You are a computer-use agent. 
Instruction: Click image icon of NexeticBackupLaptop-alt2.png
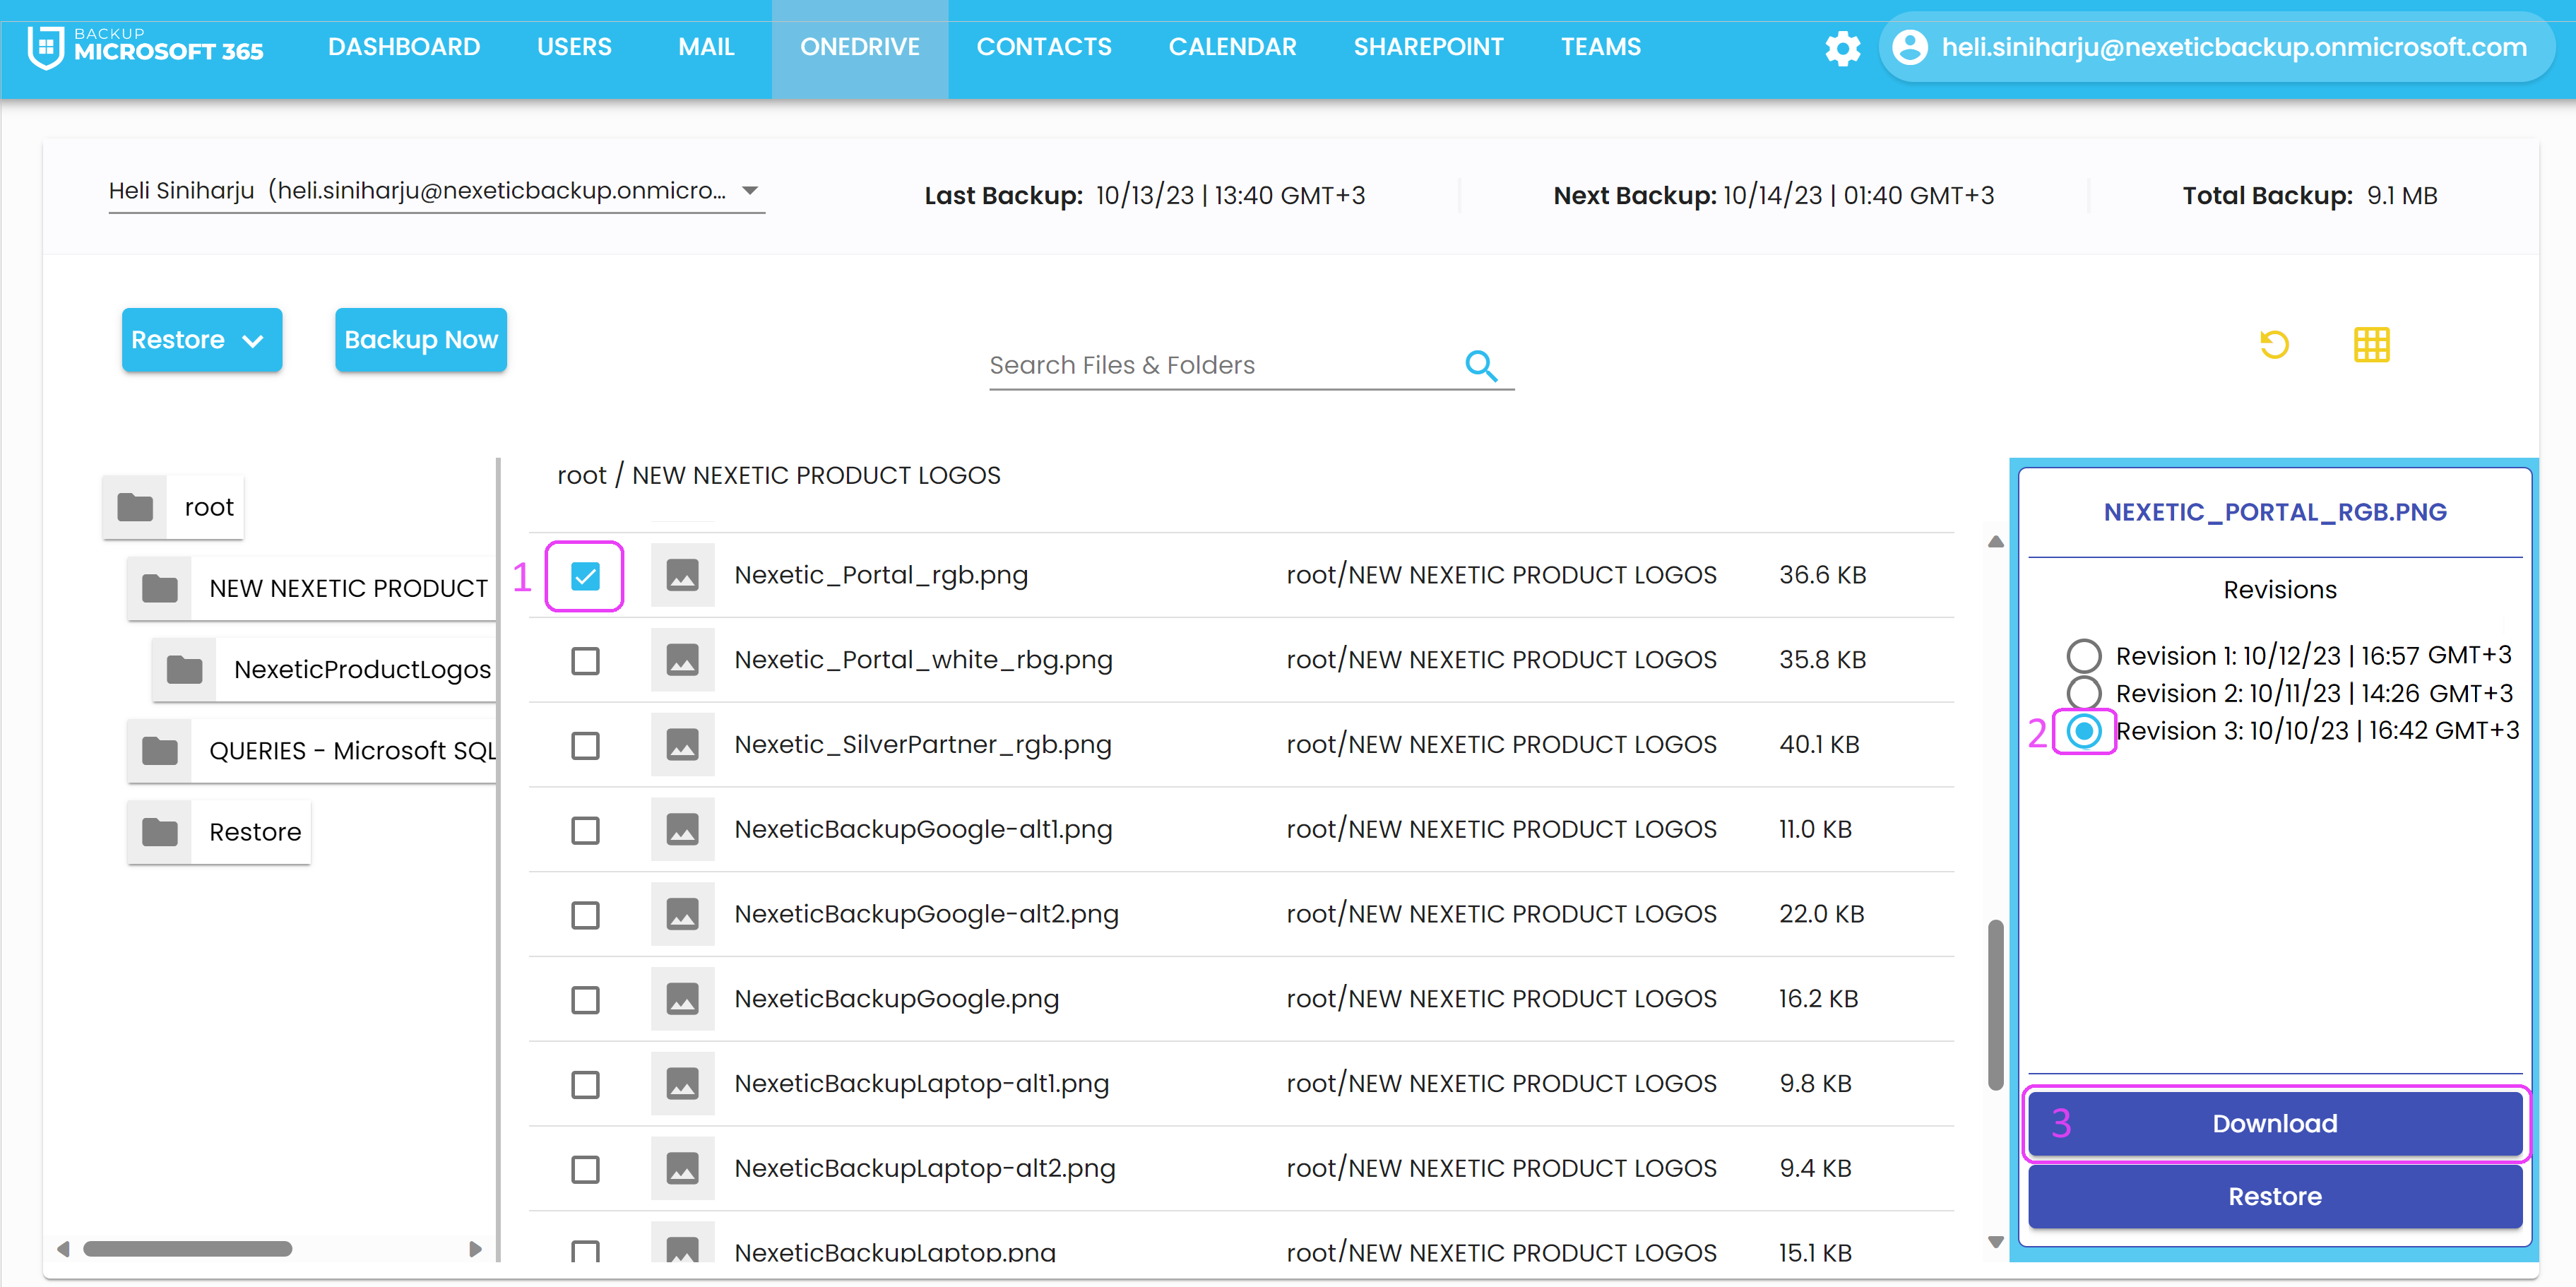pyautogui.click(x=682, y=1169)
